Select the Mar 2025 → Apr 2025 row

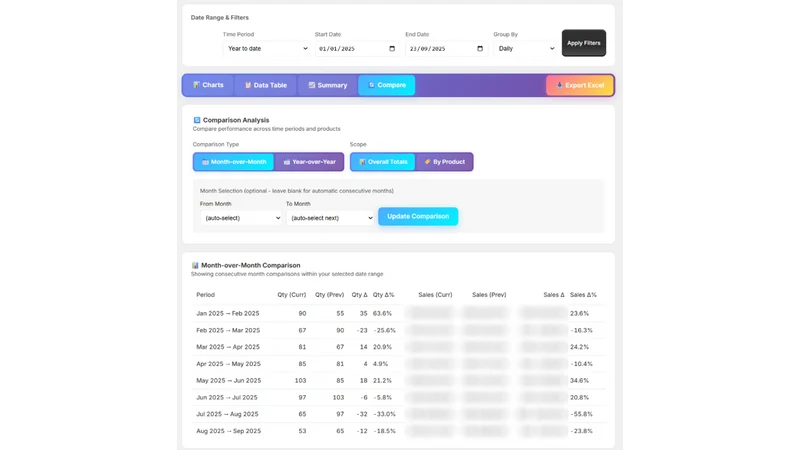click(399, 347)
